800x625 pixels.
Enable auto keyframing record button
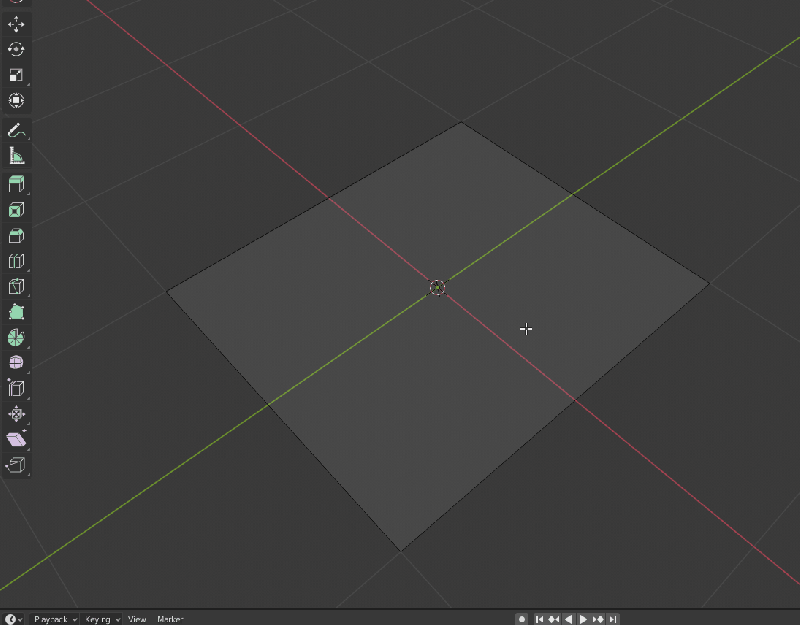pyautogui.click(x=522, y=618)
